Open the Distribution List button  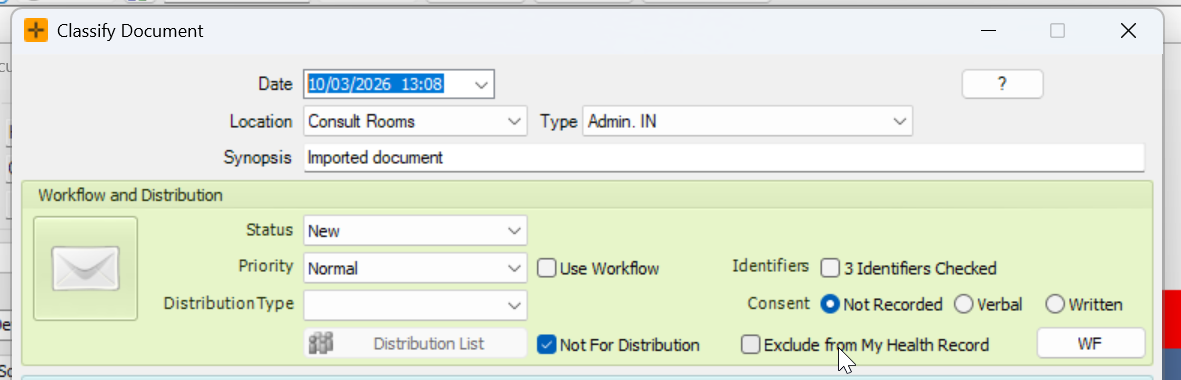click(415, 344)
